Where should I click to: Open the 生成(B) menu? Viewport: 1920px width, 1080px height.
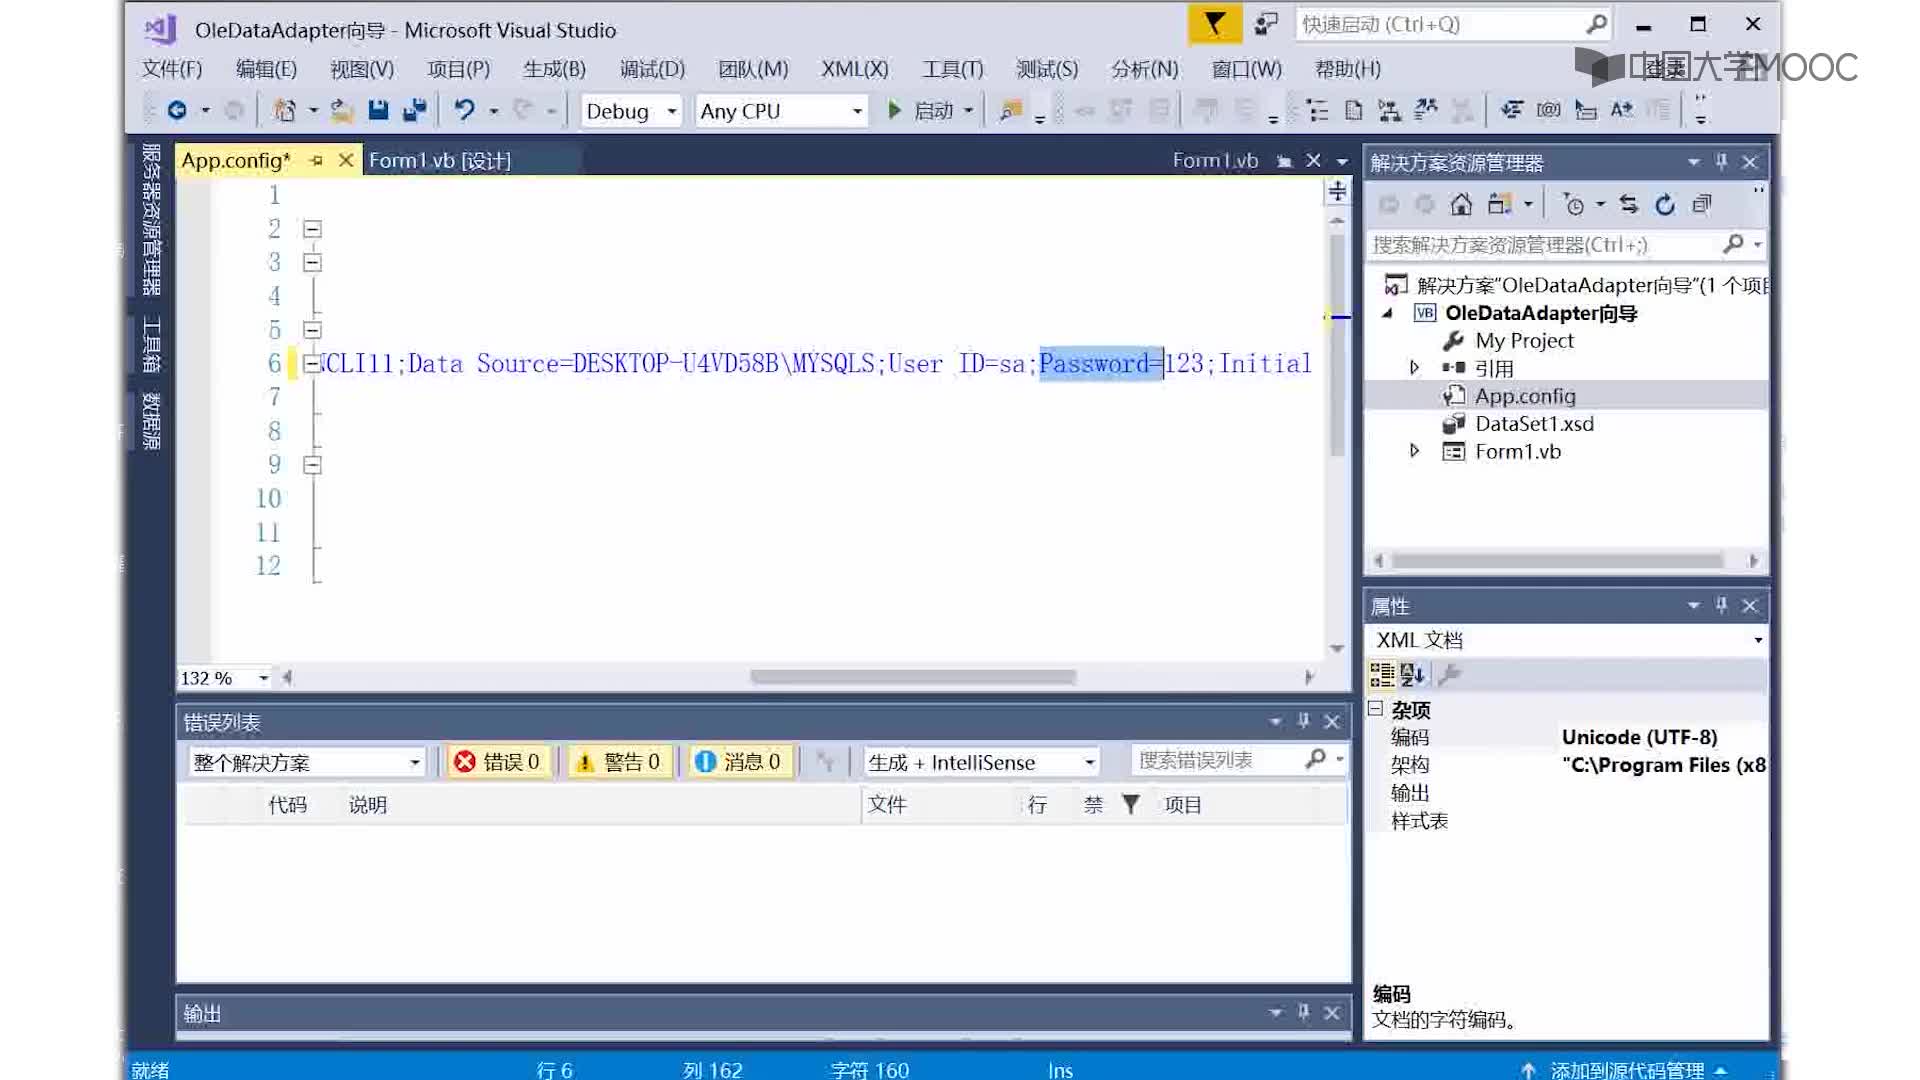[x=554, y=69]
